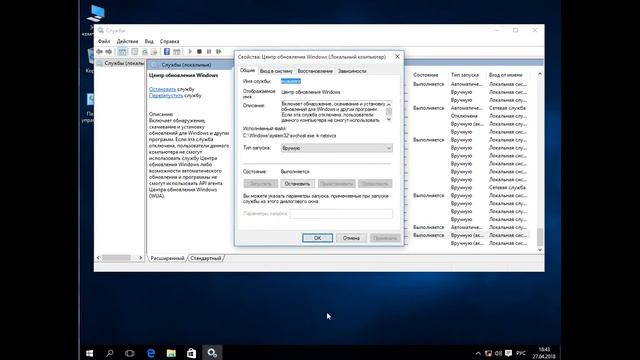640x360 pixels.
Task: Click the Продолжить button
Action: (375, 184)
